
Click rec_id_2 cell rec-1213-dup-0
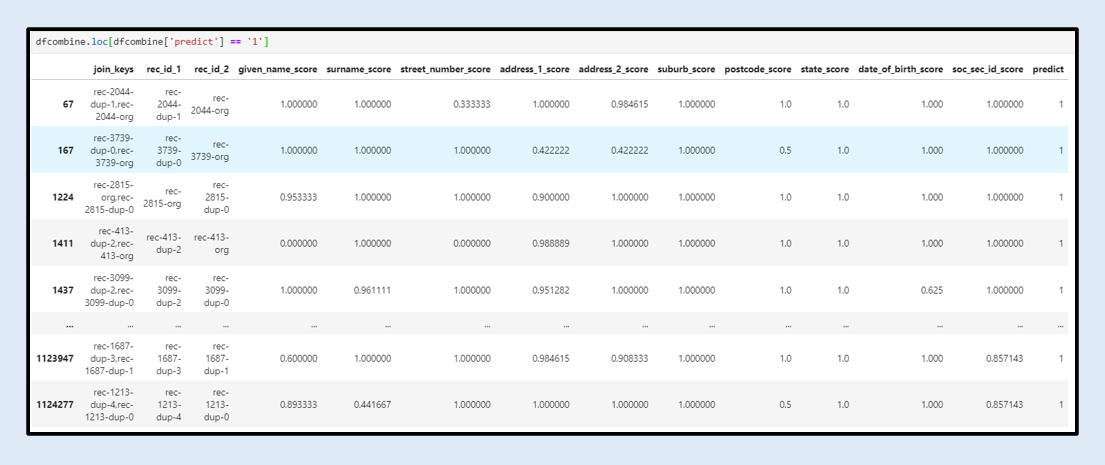[x=214, y=404]
